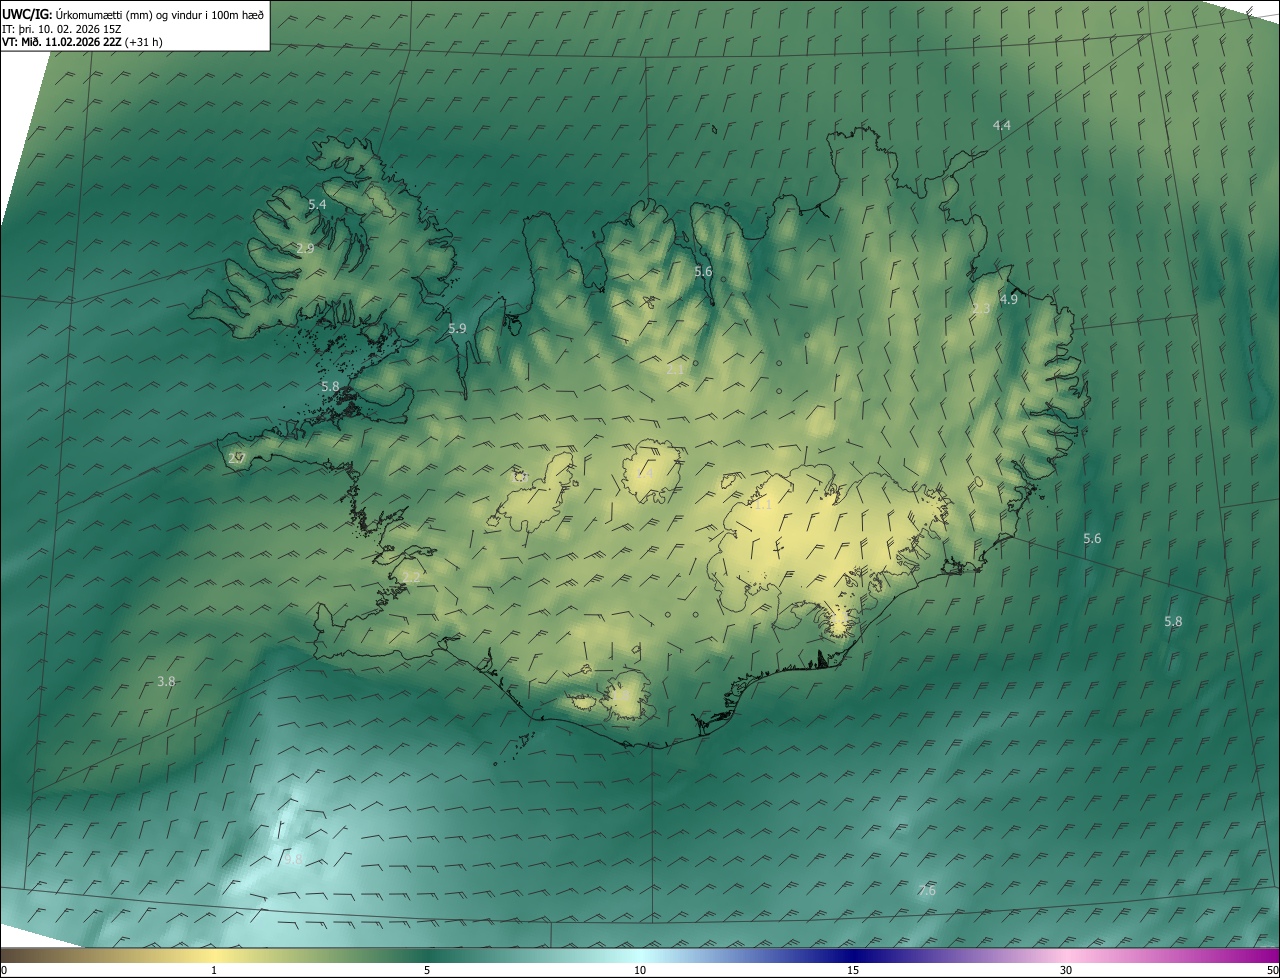Click the 5.8 value label in the eastern sea
The width and height of the screenshot is (1280, 978).
pyautogui.click(x=1173, y=621)
